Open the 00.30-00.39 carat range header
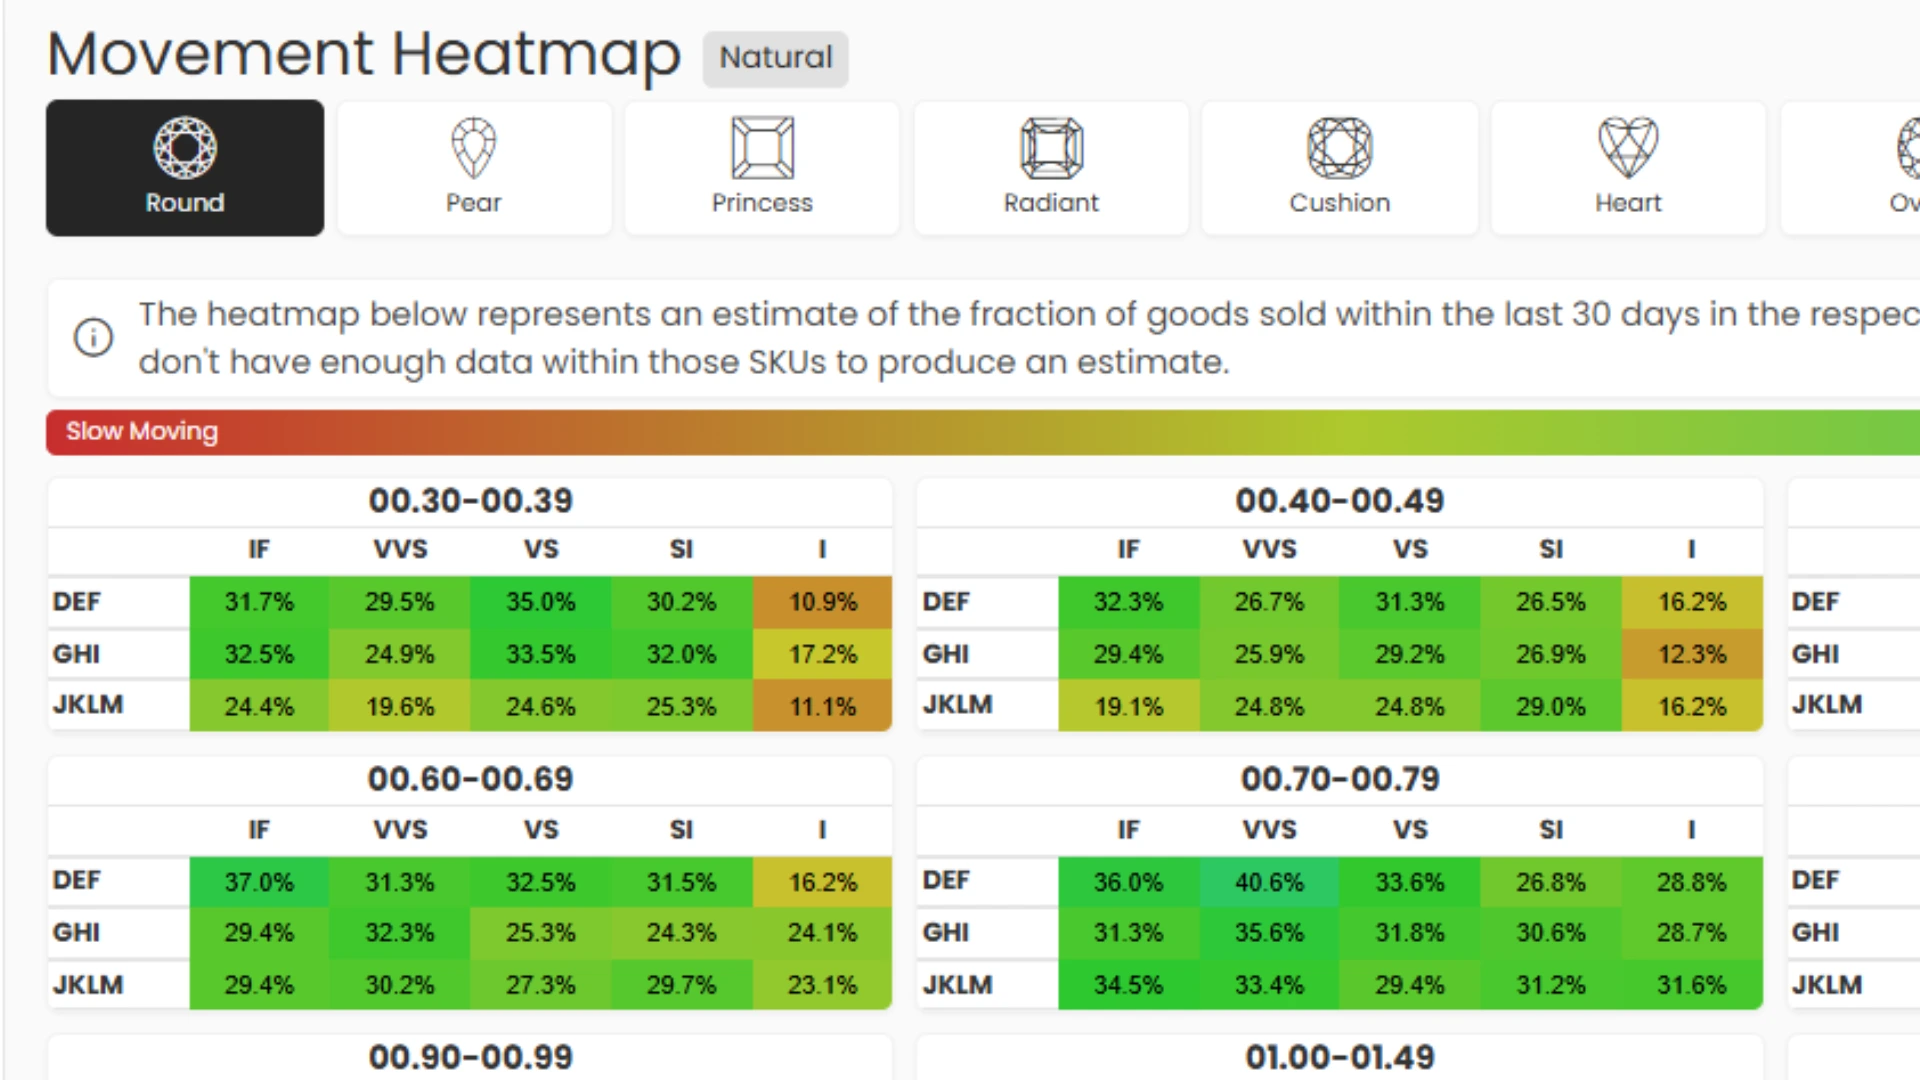The image size is (1920, 1080). pyautogui.click(x=470, y=500)
